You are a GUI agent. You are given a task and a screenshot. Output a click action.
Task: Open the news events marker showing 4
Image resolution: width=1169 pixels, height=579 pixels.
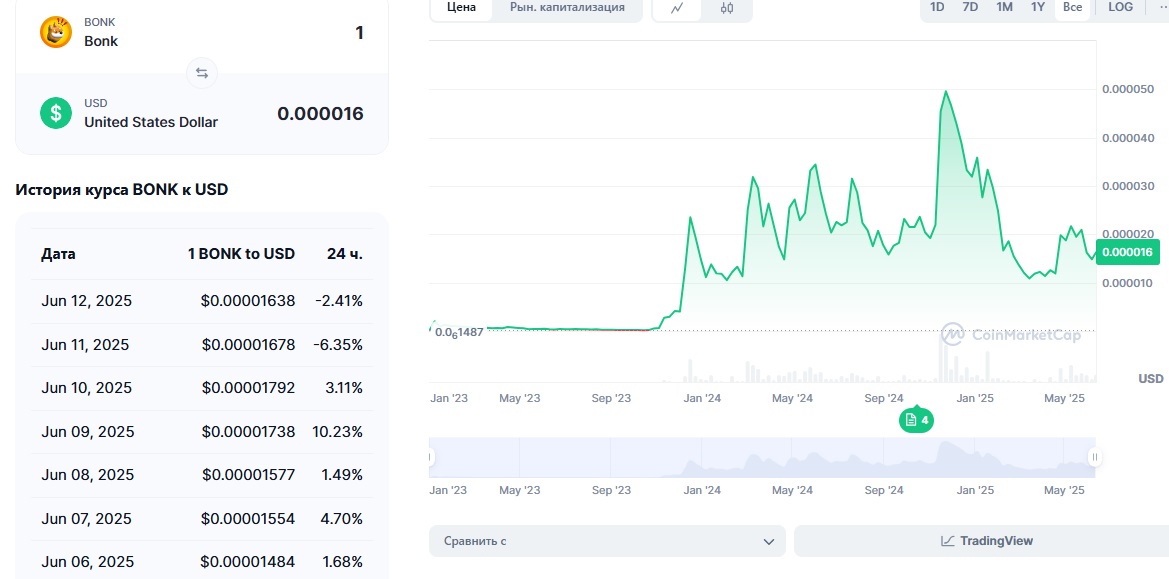pos(917,420)
